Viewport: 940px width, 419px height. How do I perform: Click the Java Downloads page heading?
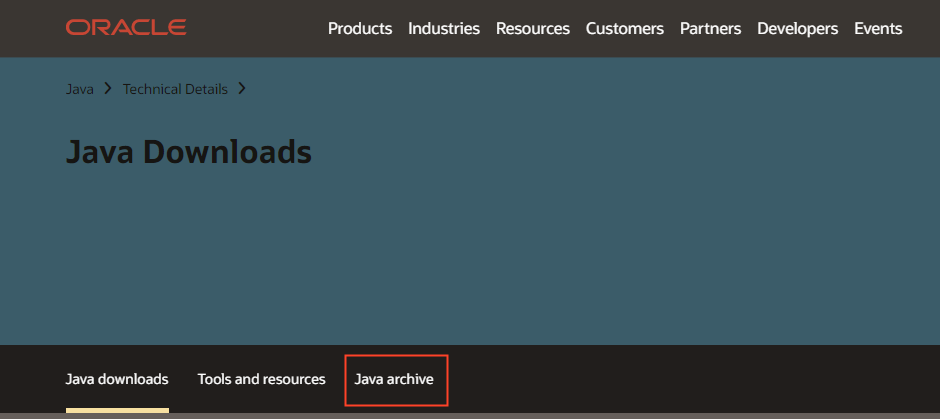point(189,152)
